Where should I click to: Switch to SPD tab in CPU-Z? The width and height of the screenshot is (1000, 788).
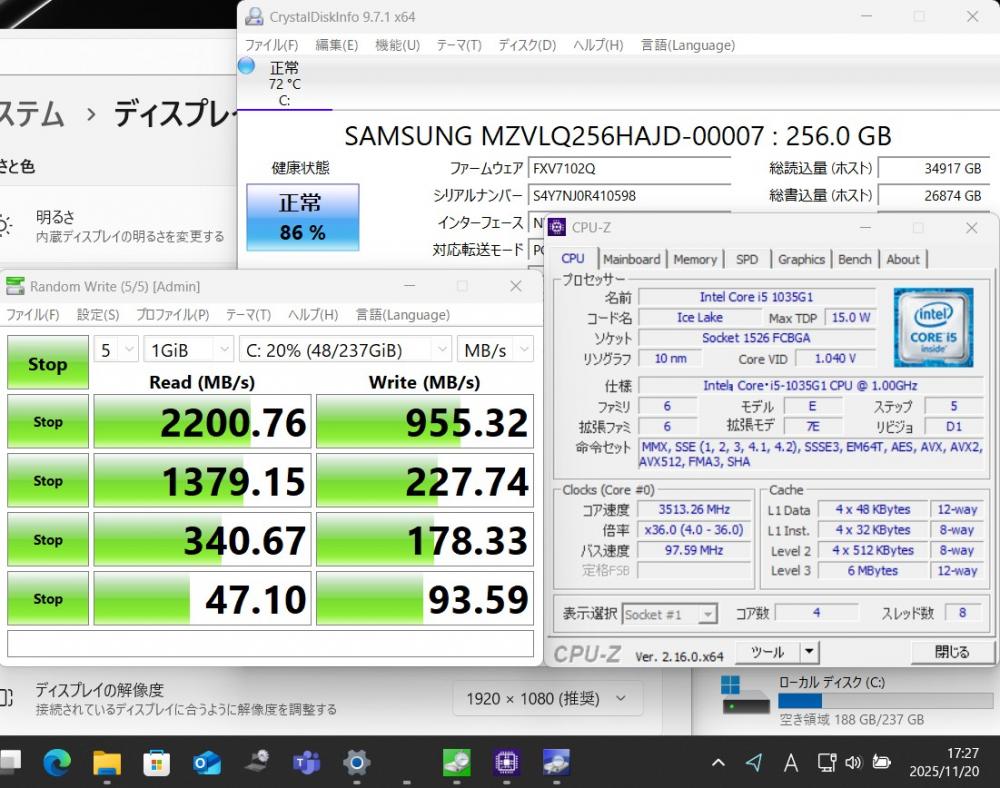pos(747,259)
